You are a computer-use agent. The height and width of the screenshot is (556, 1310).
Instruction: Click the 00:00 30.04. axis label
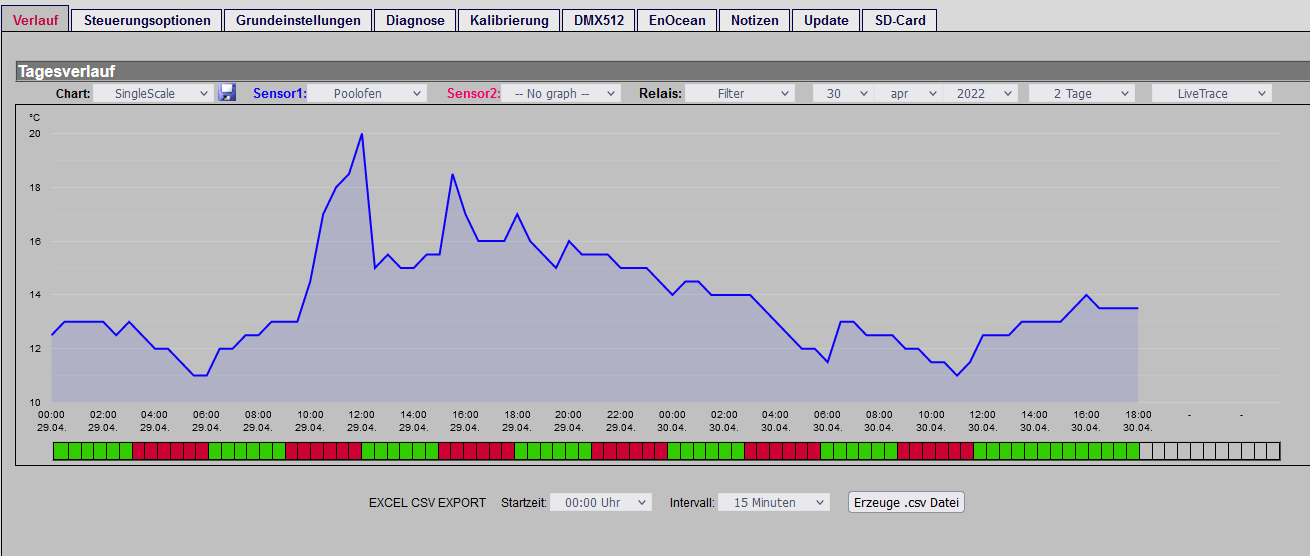(x=672, y=420)
